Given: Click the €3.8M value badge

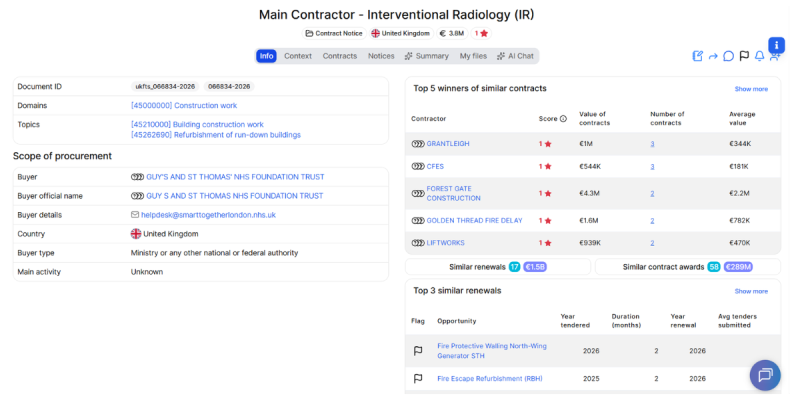Looking at the screenshot, I should pos(452,33).
